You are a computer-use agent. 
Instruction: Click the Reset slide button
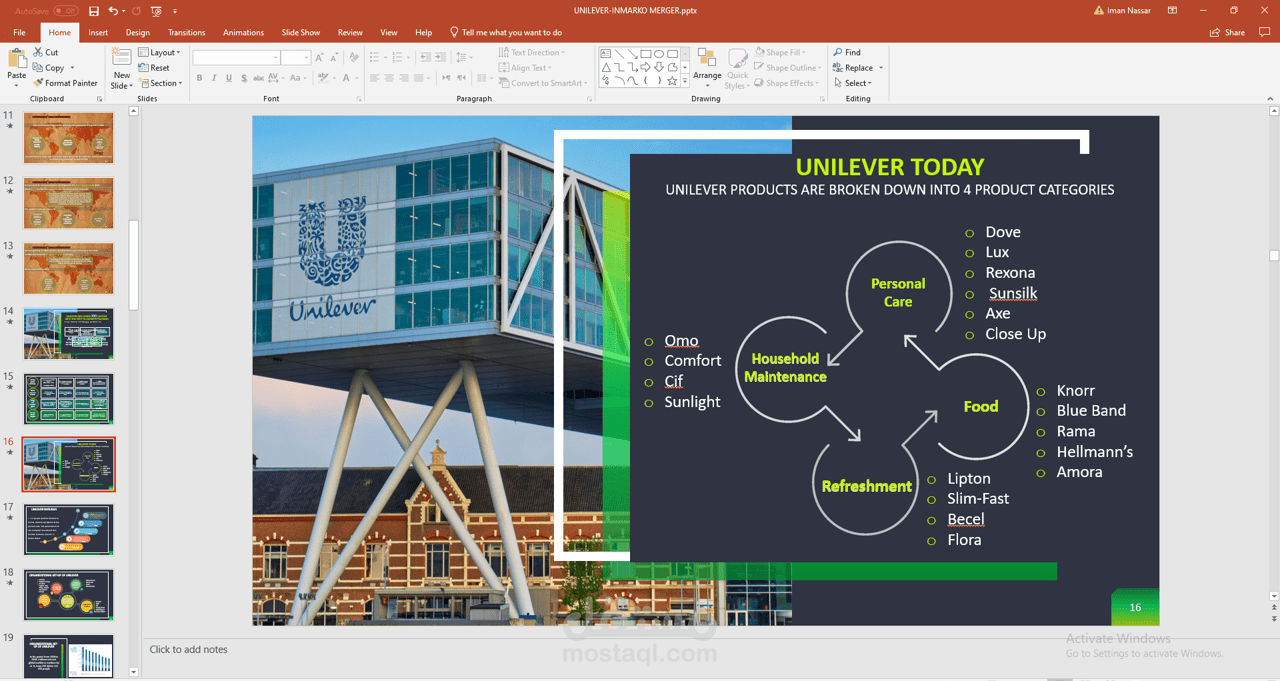[x=154, y=68]
